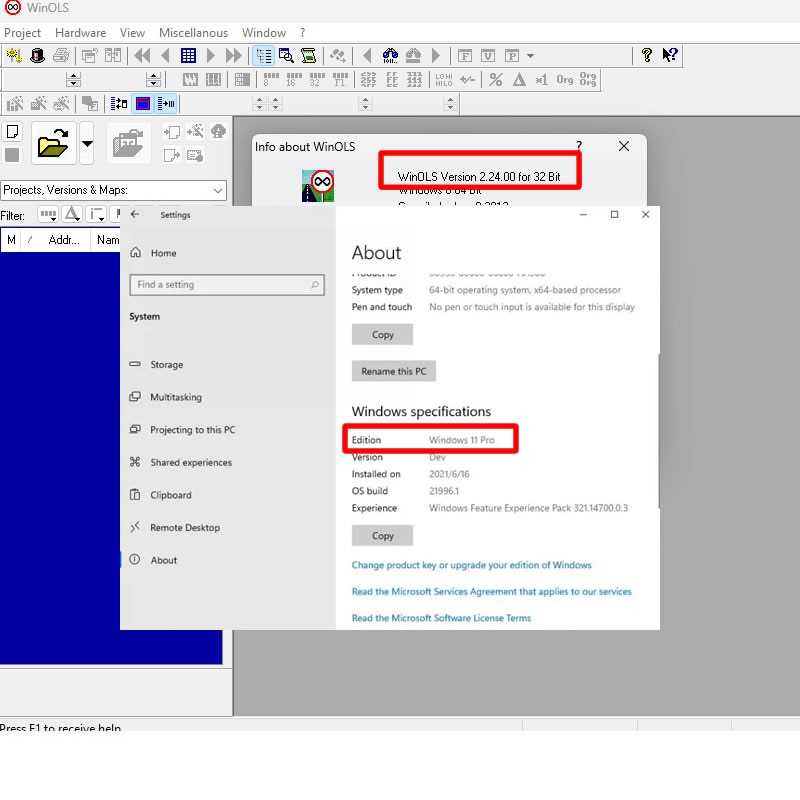
Task: Click the blank new page icon
Action: point(12,132)
